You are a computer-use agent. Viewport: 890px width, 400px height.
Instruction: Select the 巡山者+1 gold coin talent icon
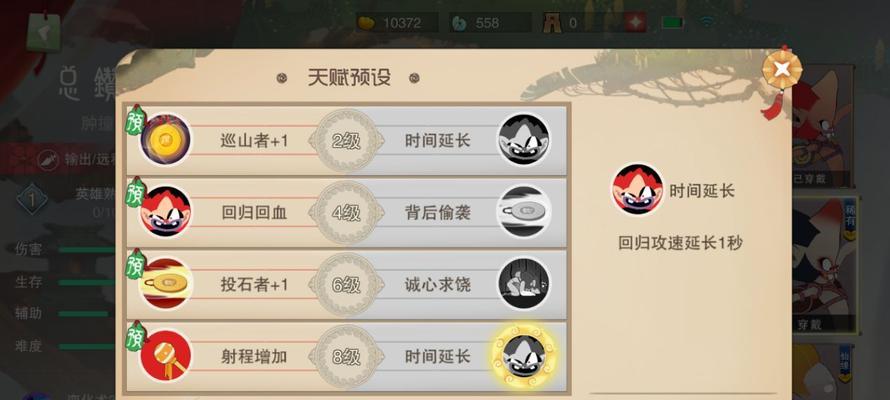165,140
